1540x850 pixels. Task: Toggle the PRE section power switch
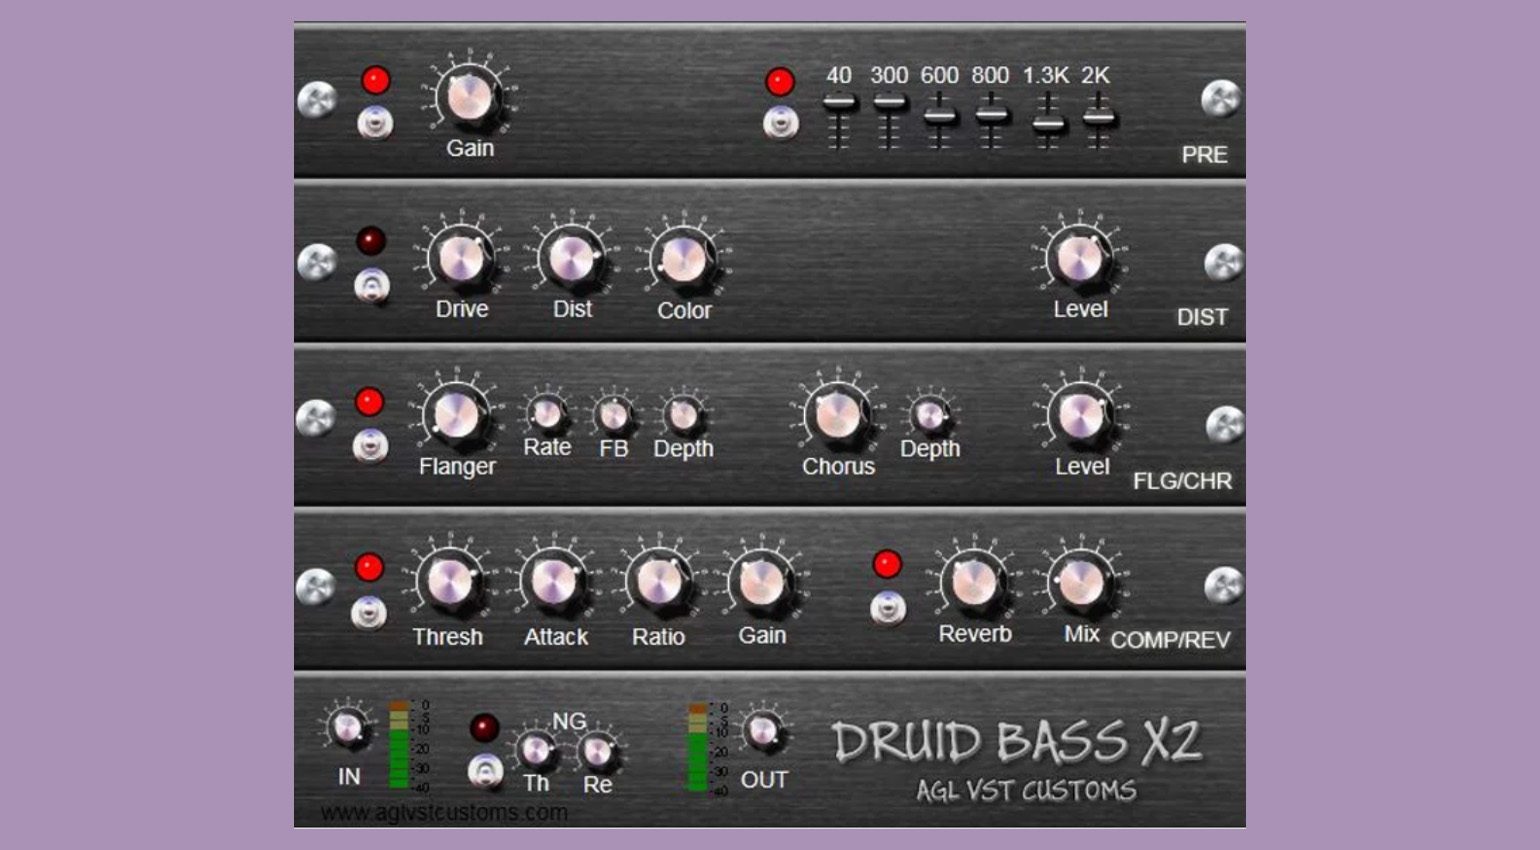[375, 123]
